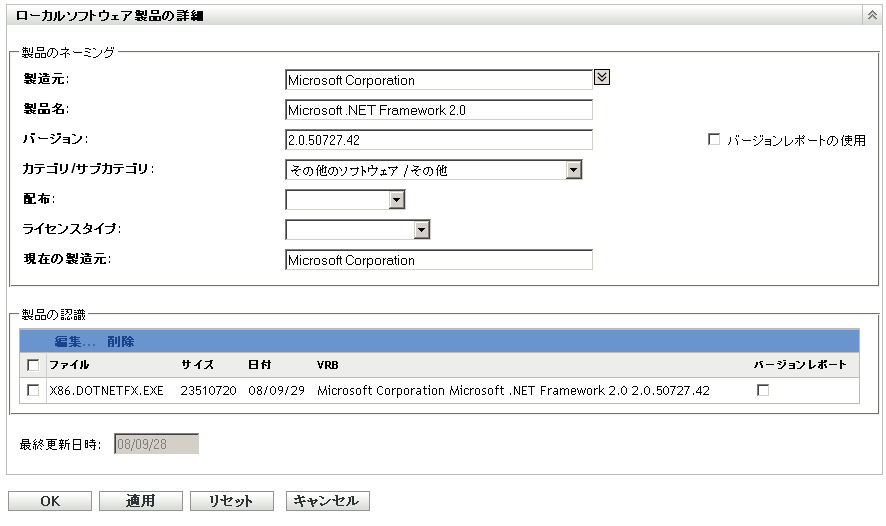Open カテゴリ/サブカテゴリ dropdown
The width and height of the screenshot is (886, 526).
tap(573, 170)
